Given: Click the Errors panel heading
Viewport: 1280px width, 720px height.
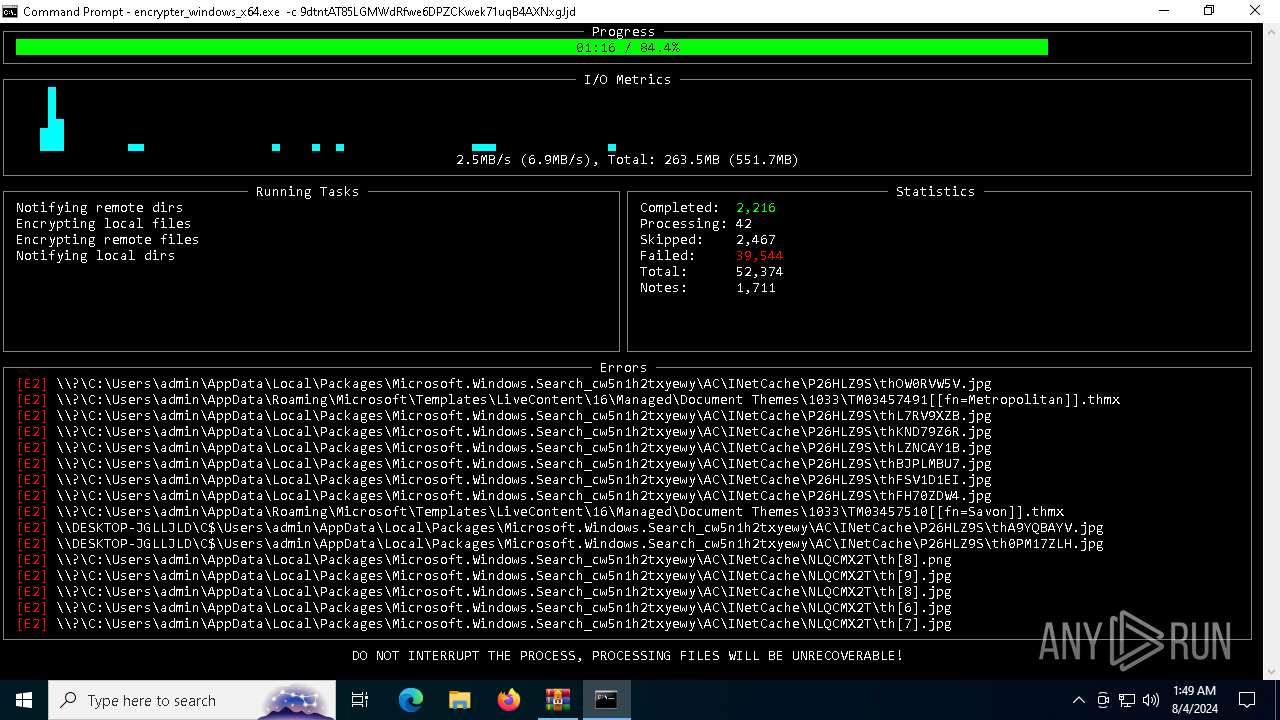Looking at the screenshot, I should [x=624, y=367].
